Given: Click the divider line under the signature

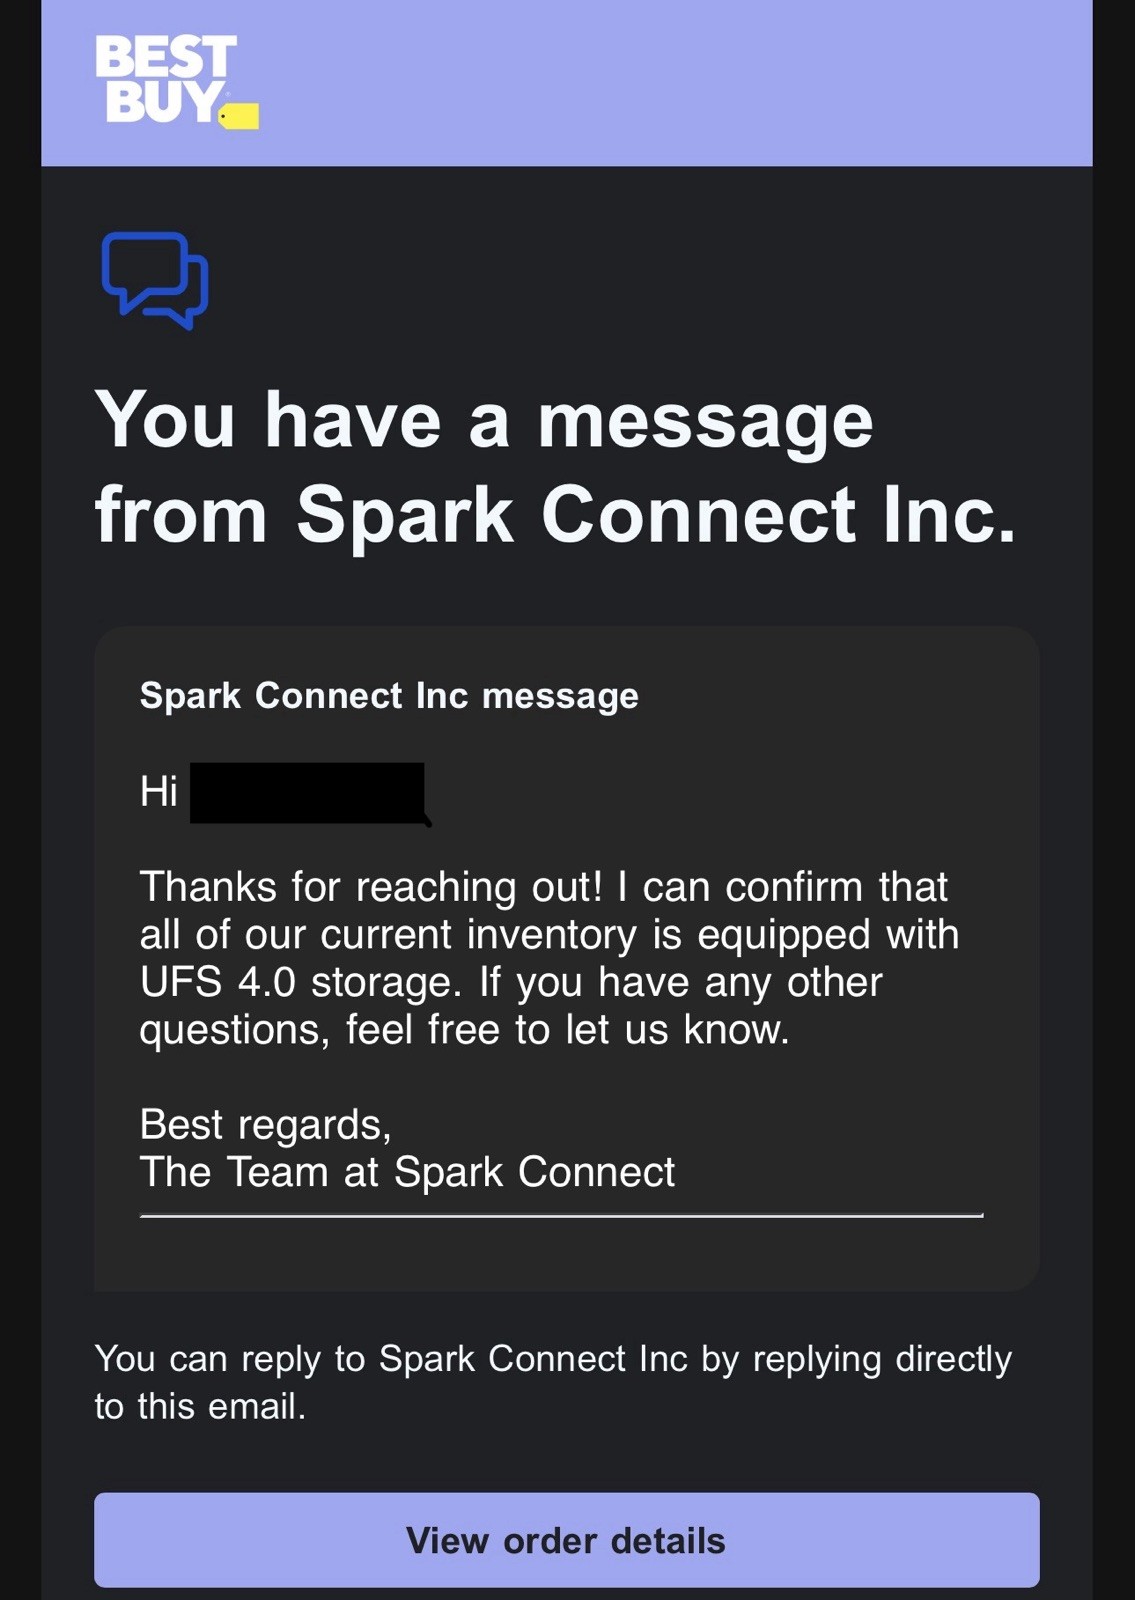Looking at the screenshot, I should (562, 1216).
